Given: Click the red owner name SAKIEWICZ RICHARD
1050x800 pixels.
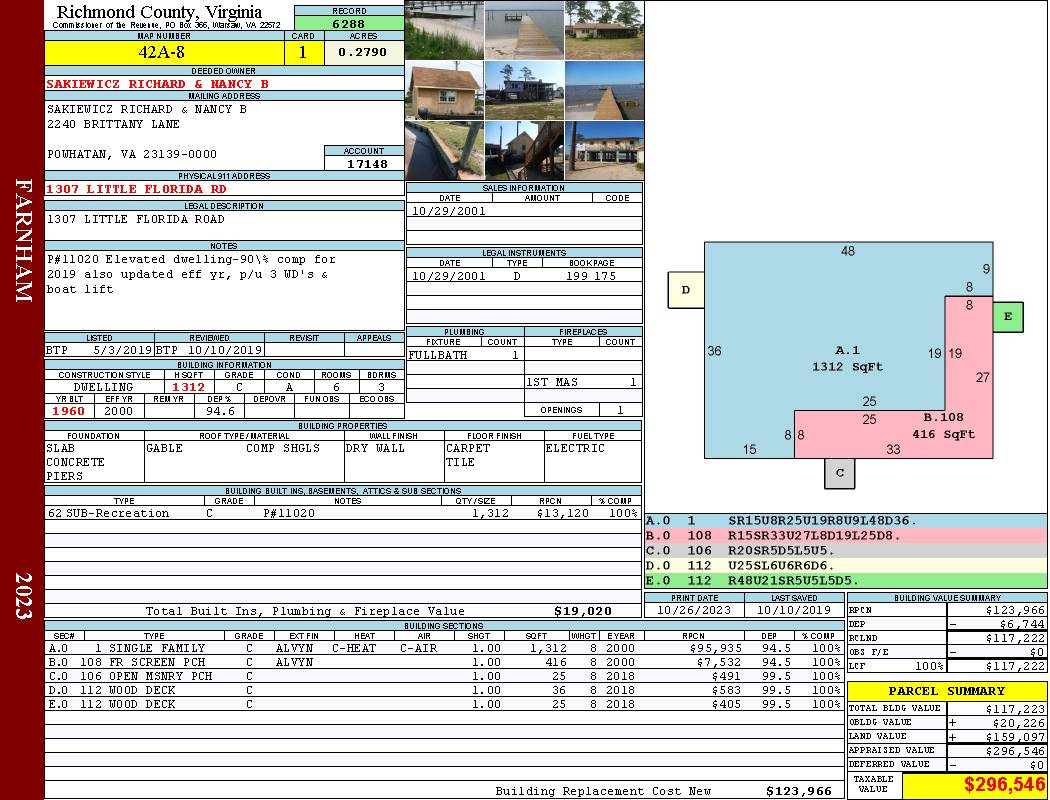Looking at the screenshot, I should tap(158, 84).
